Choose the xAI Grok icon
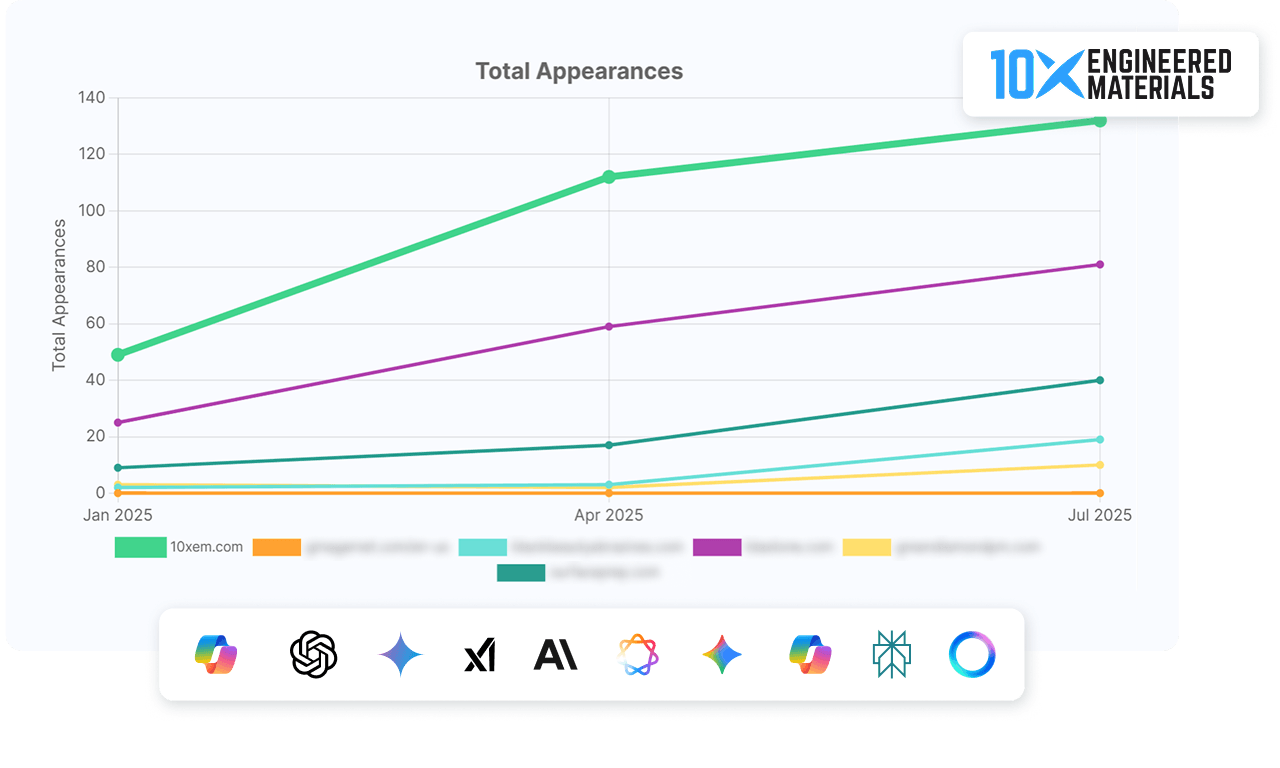 point(479,656)
